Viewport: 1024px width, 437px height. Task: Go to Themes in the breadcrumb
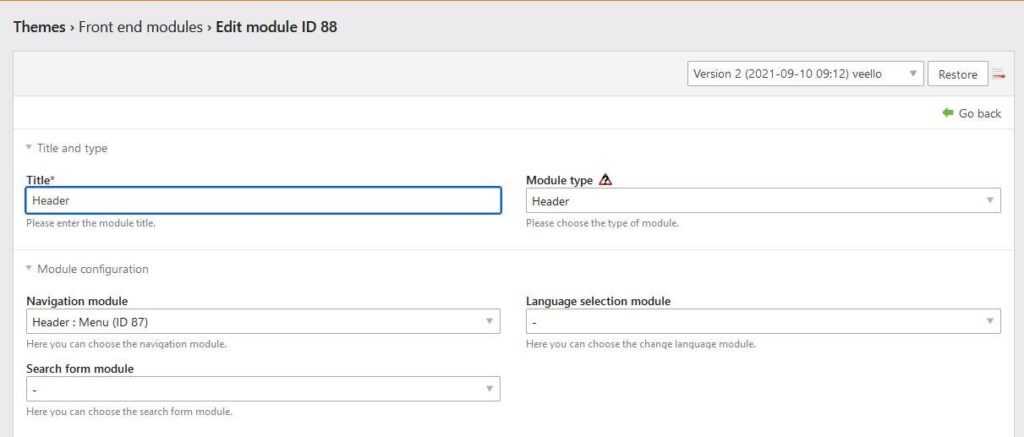point(39,27)
